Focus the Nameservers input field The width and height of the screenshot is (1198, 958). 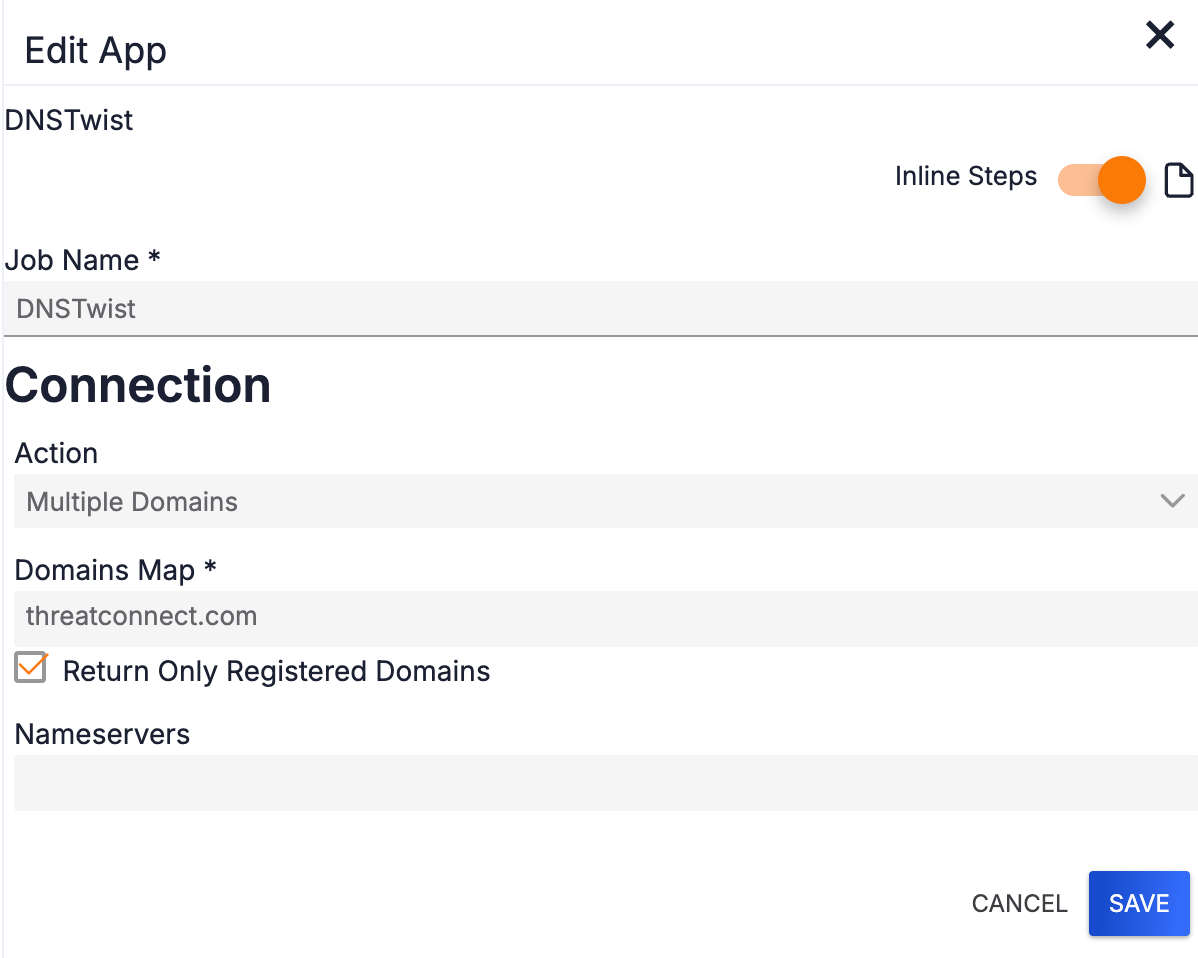(605, 783)
